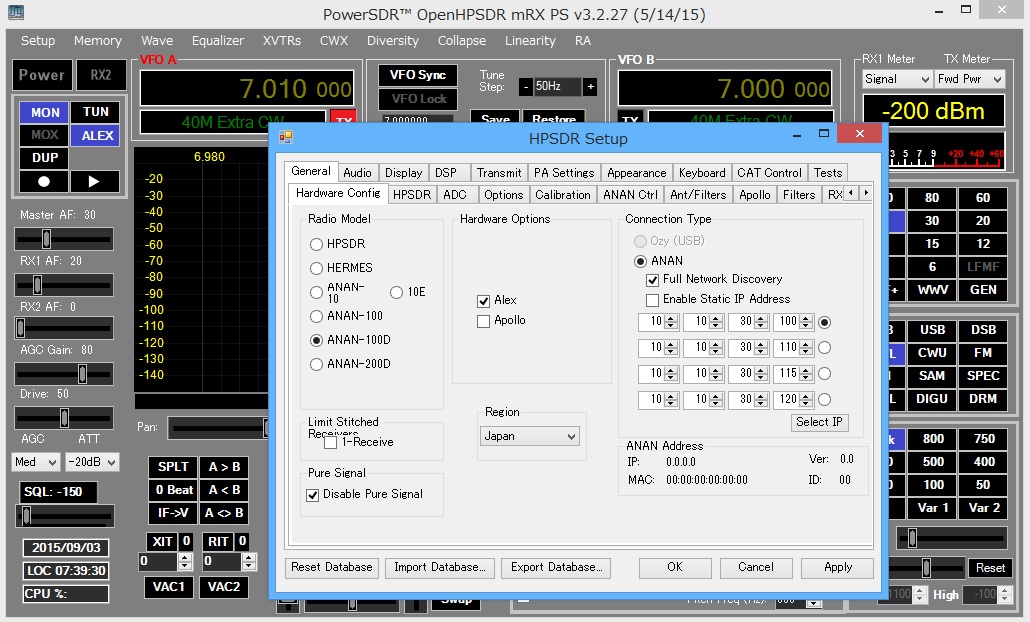Image resolution: width=1030 pixels, height=622 pixels.
Task: Open the TX Meter Fwd Pwr dropdown
Action: [x=970, y=79]
